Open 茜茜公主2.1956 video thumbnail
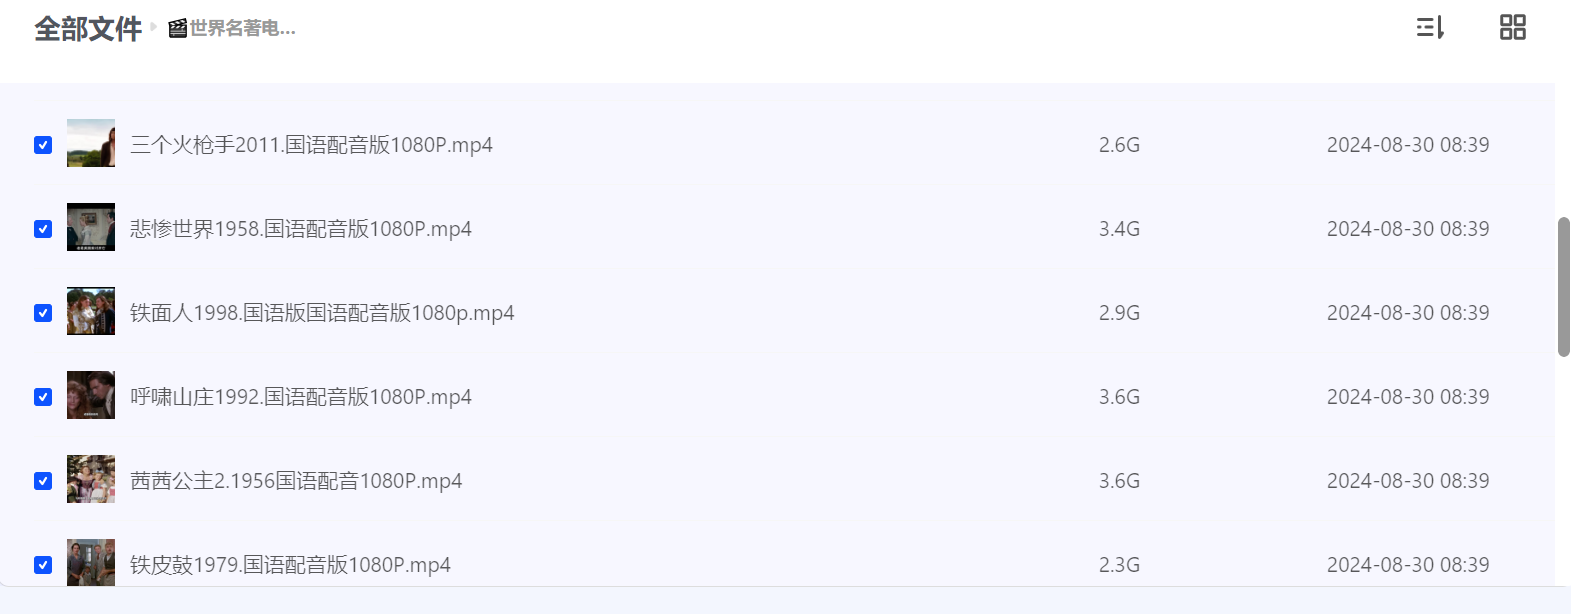This screenshot has height=616, width=1573. [x=91, y=479]
